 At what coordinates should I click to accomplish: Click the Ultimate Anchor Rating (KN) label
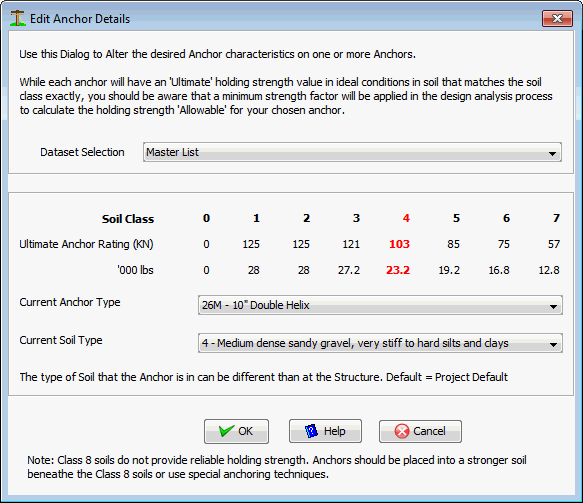pos(86,244)
